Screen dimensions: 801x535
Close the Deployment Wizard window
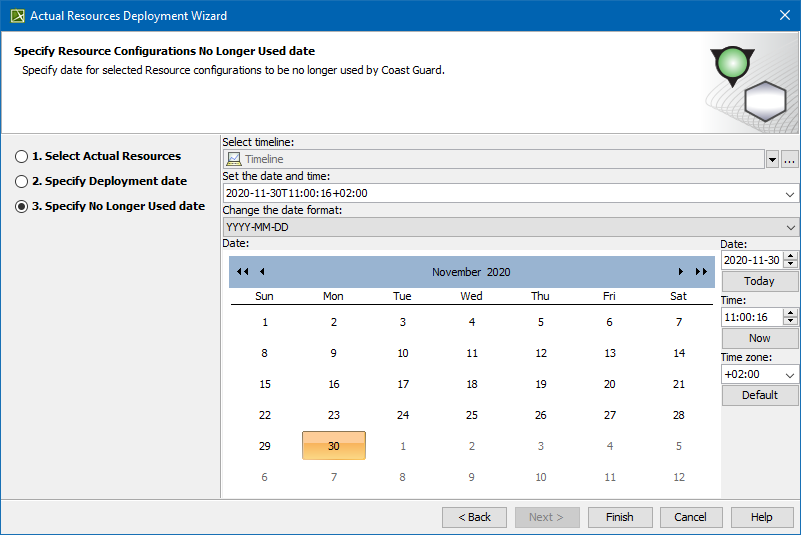783,16
